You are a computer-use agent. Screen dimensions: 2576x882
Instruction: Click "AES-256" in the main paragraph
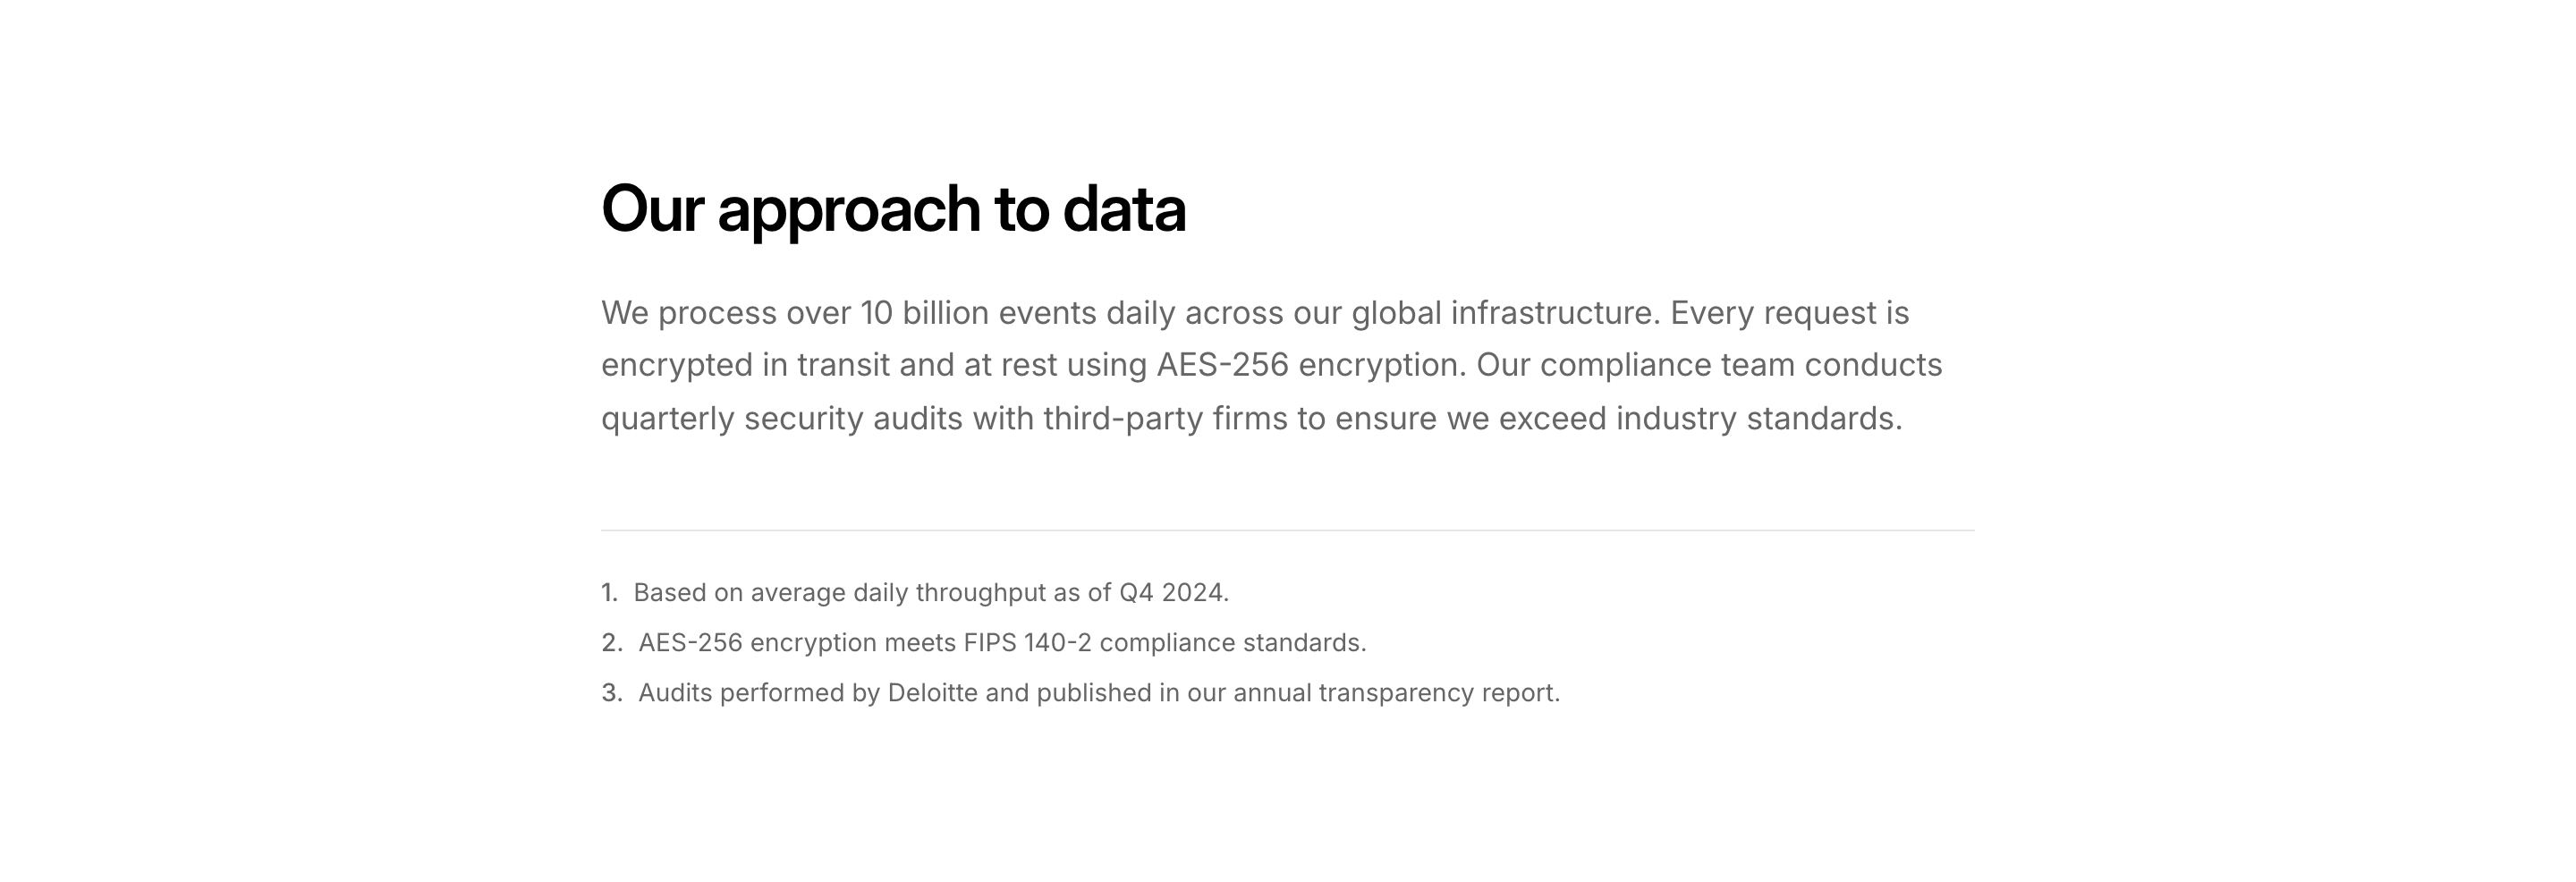point(1222,365)
